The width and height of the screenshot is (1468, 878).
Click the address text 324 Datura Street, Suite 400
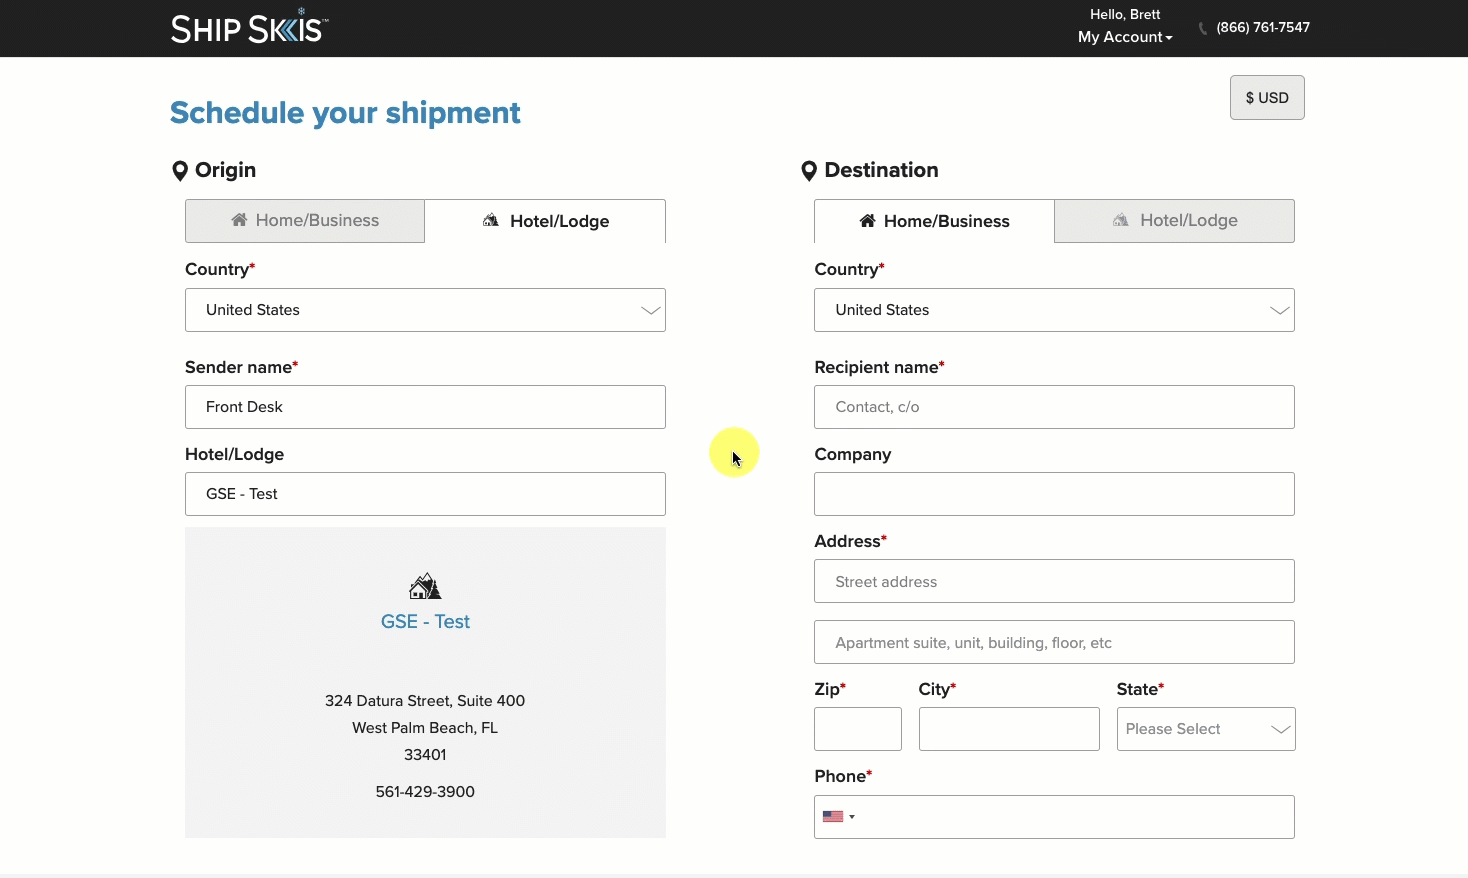tap(425, 701)
